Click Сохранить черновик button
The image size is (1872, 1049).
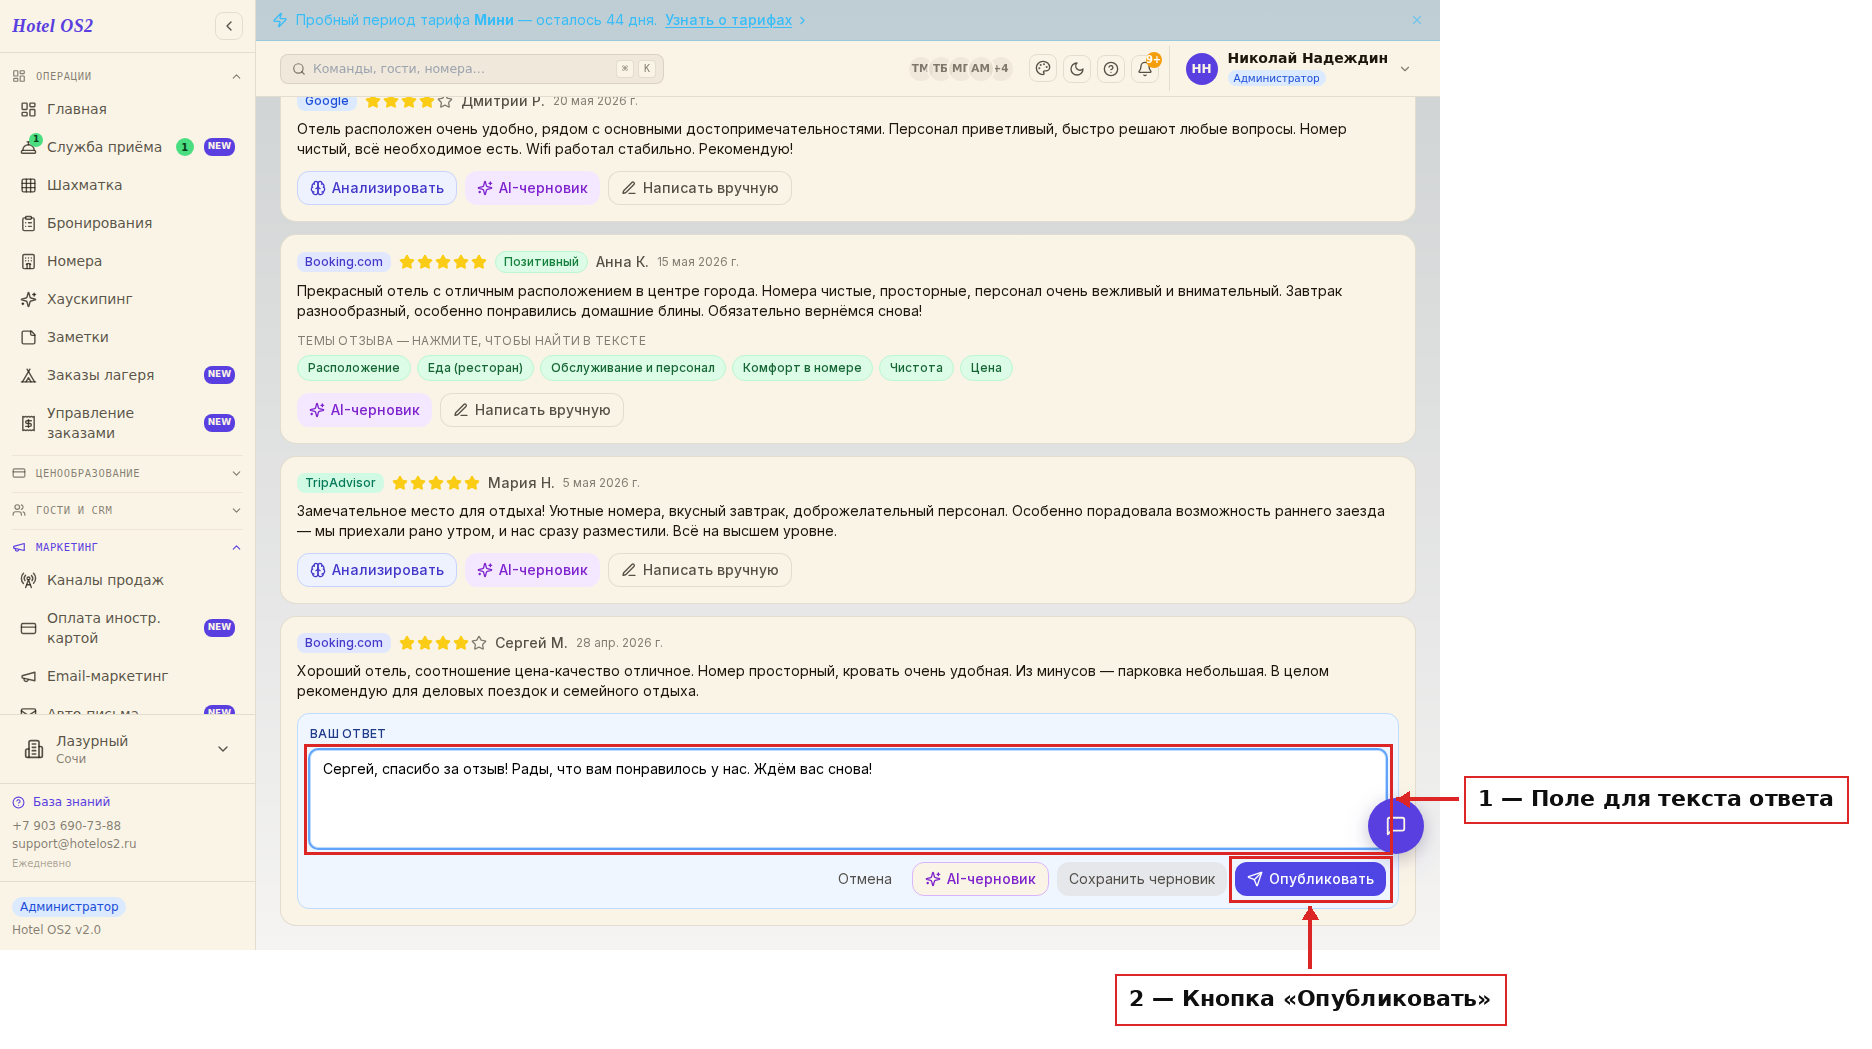[x=1142, y=879]
